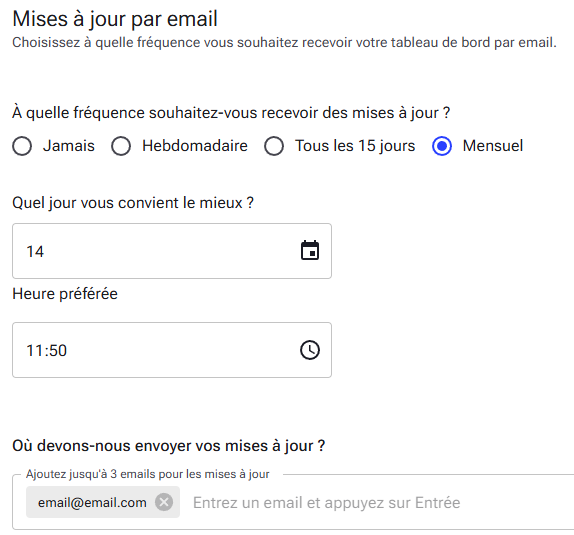Click the email entry placeholder field
Screen dimensions: 574x535
(381, 503)
